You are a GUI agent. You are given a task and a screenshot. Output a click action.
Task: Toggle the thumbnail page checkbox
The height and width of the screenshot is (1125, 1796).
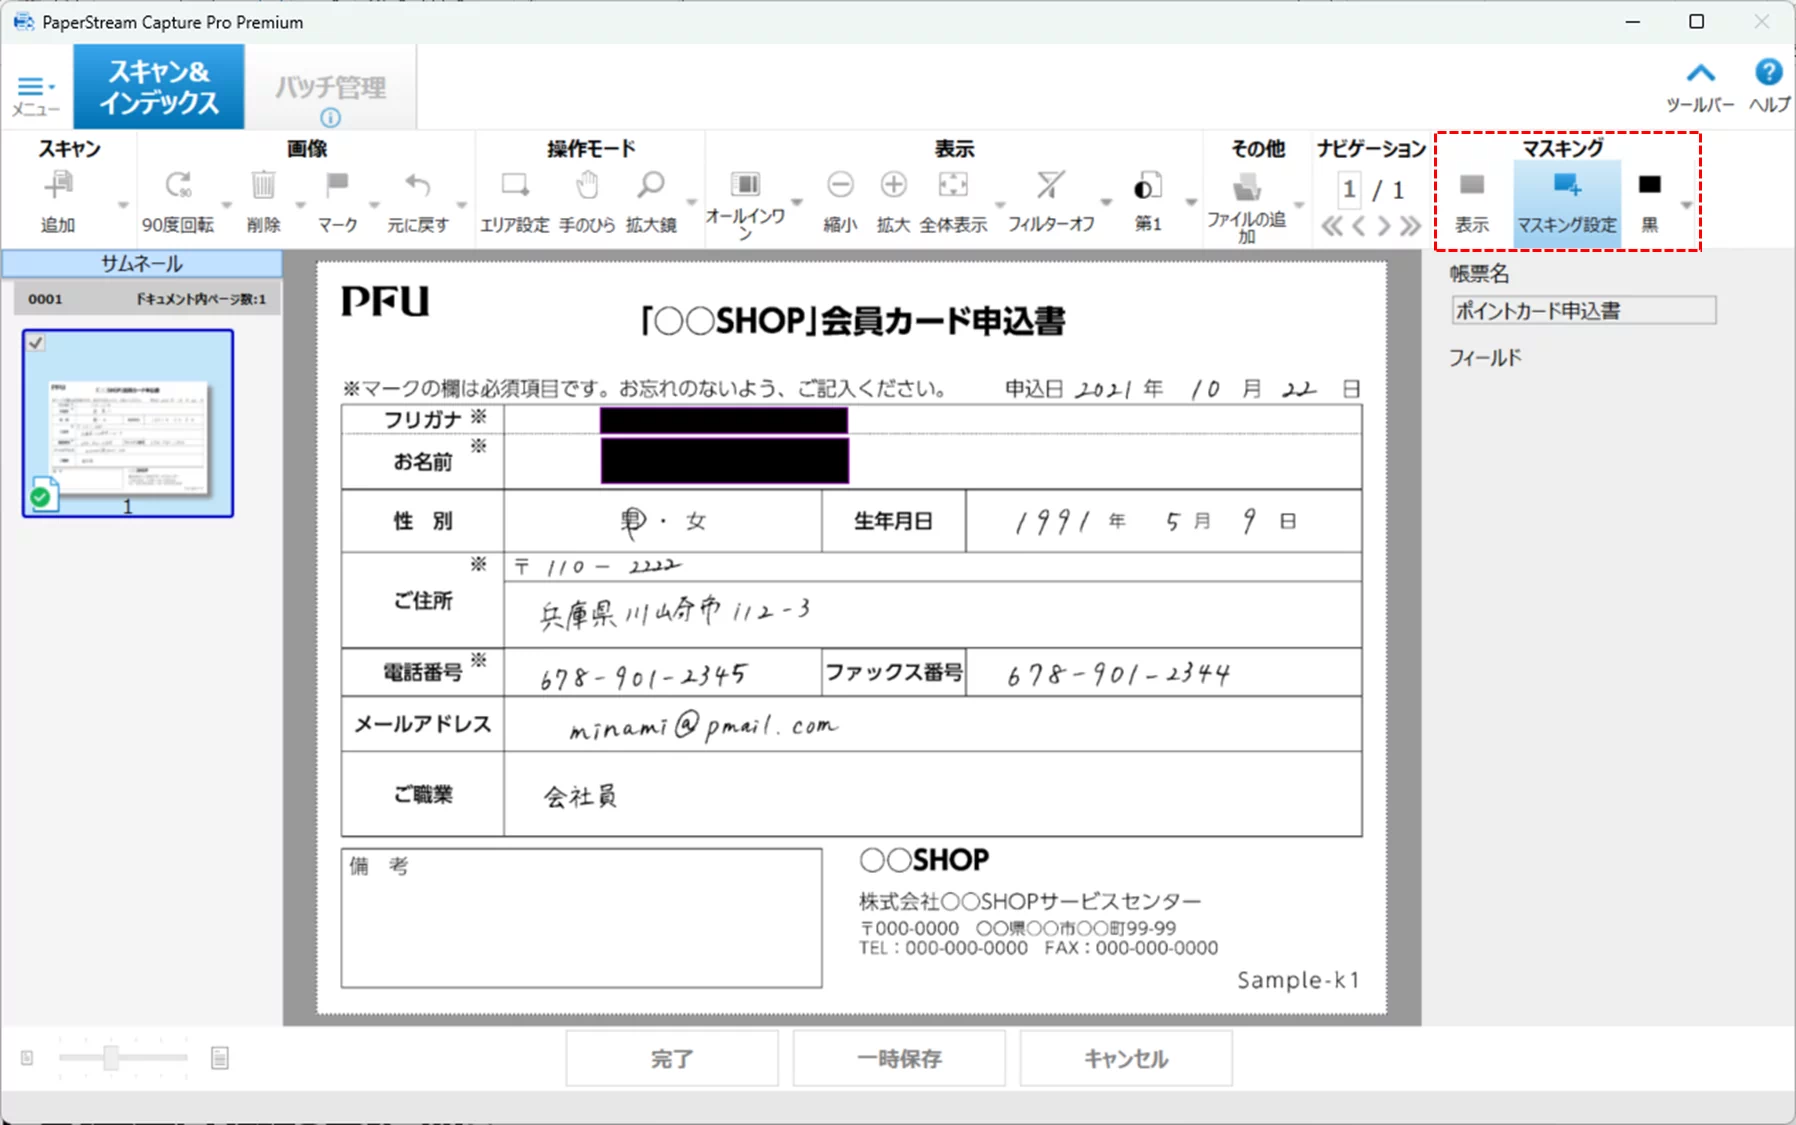coord(36,343)
